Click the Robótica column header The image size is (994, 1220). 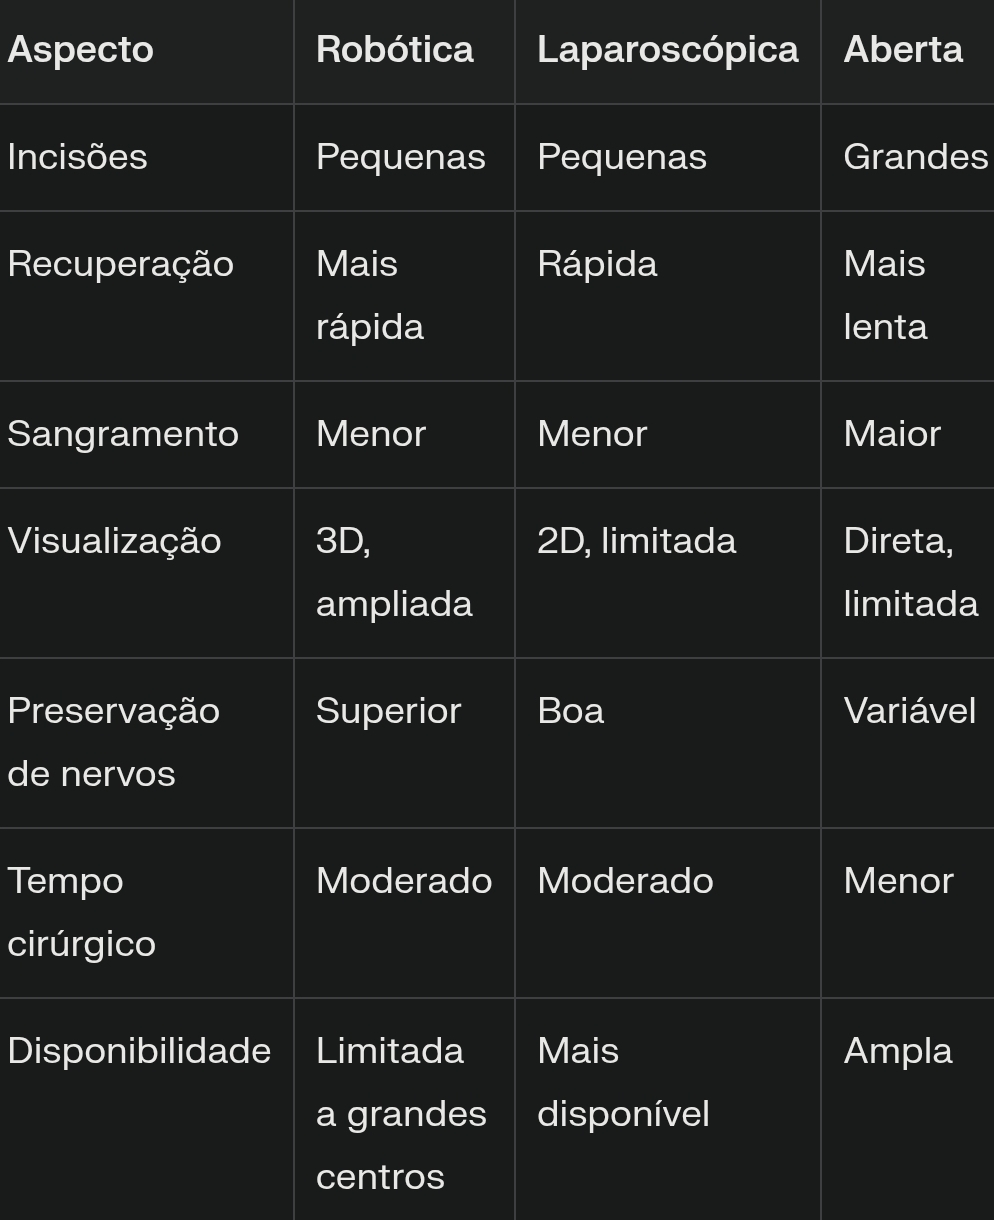395,50
